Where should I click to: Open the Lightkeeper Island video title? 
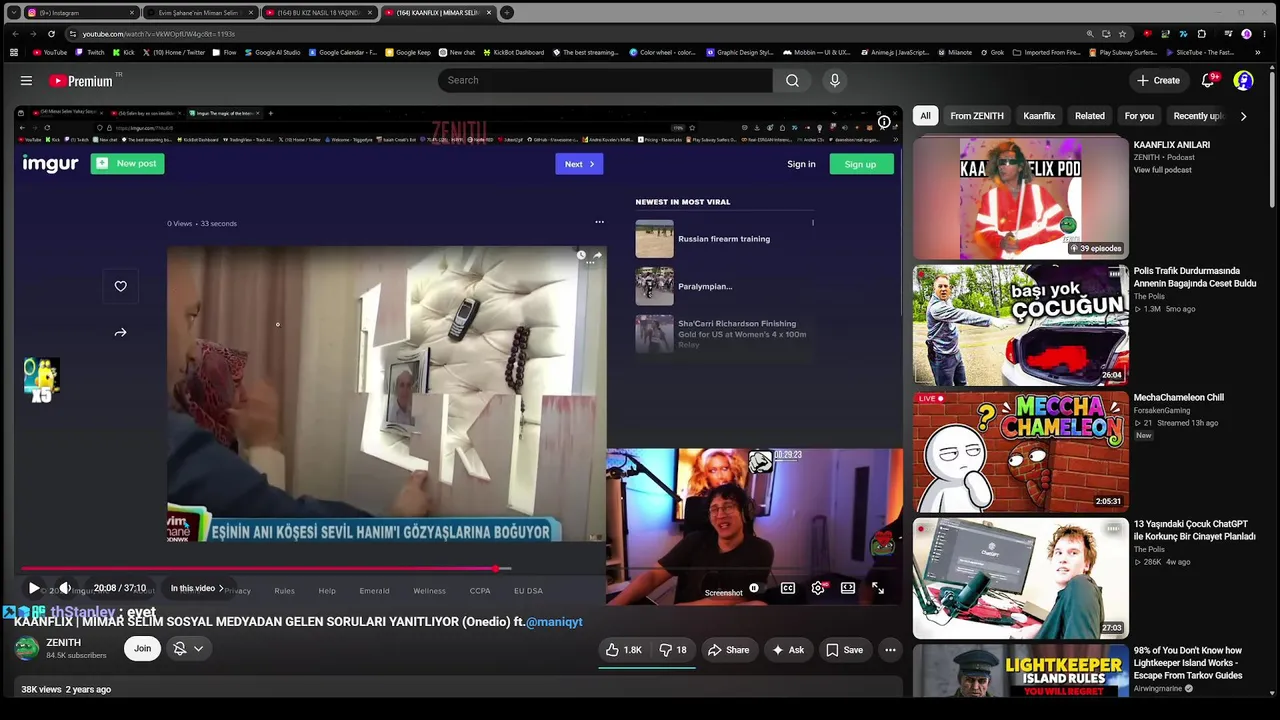(x=1188, y=663)
